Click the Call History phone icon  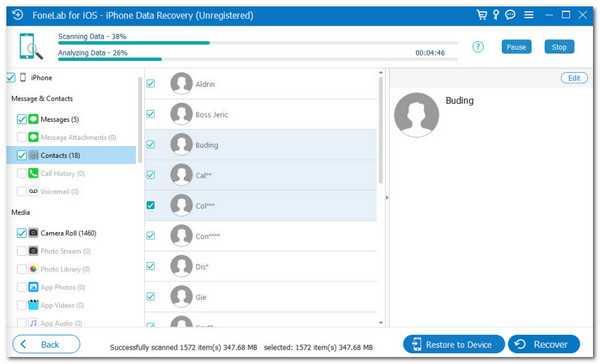point(33,173)
